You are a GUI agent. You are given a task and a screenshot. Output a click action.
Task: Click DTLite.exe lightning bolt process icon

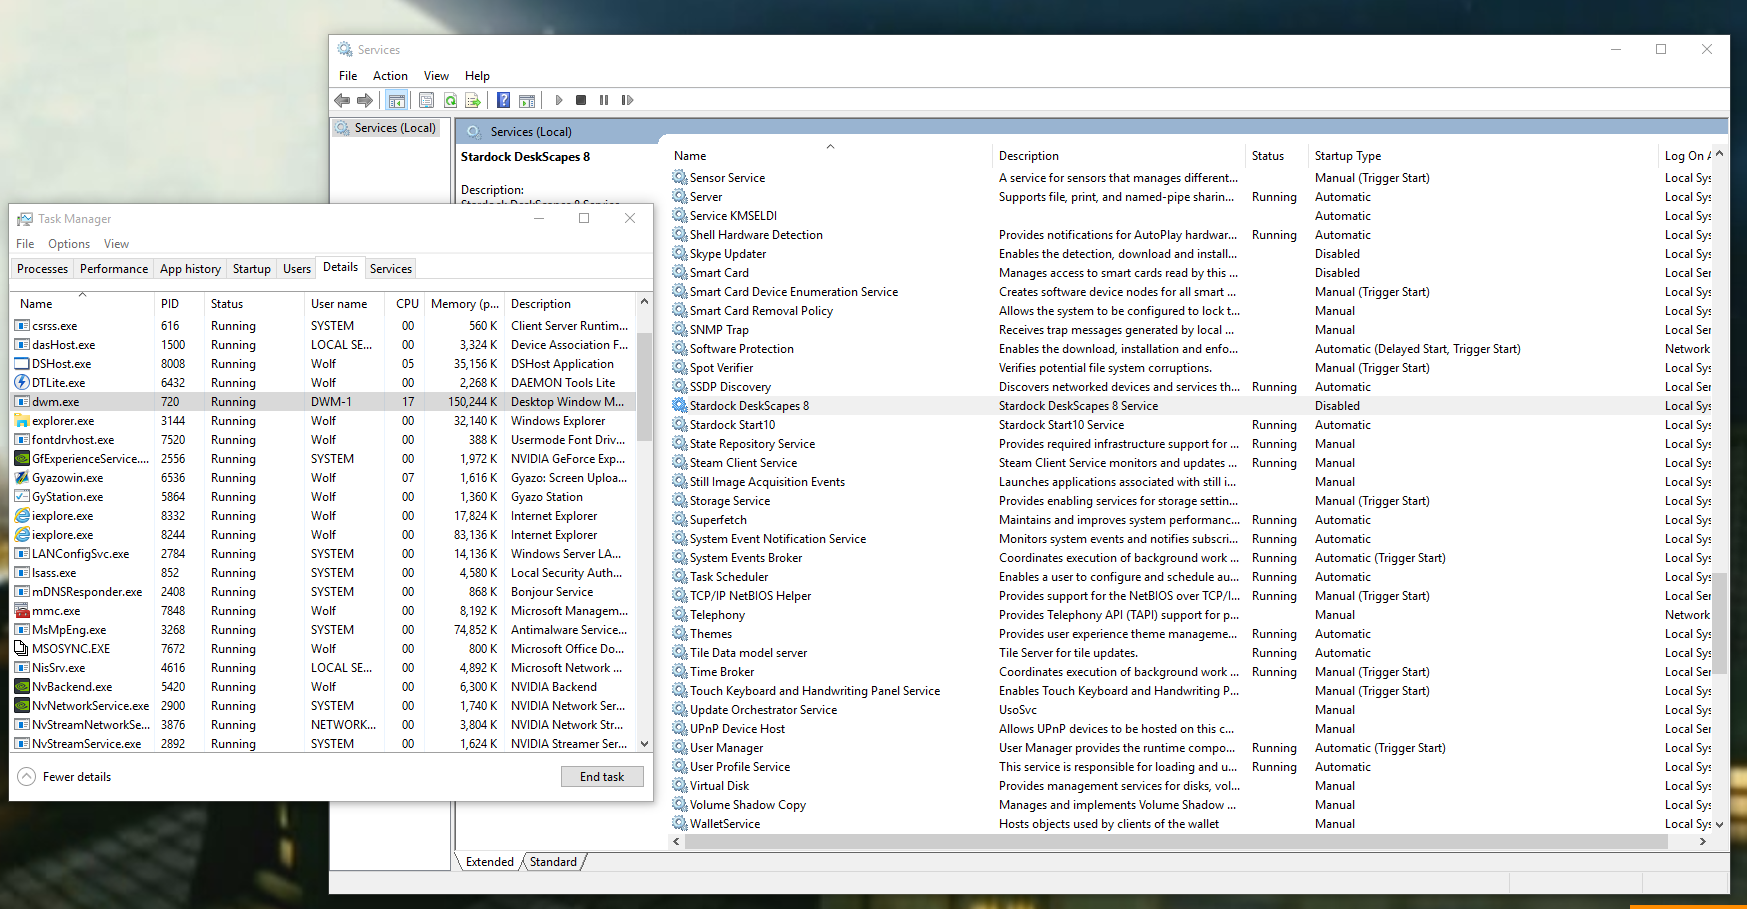click(x=22, y=382)
